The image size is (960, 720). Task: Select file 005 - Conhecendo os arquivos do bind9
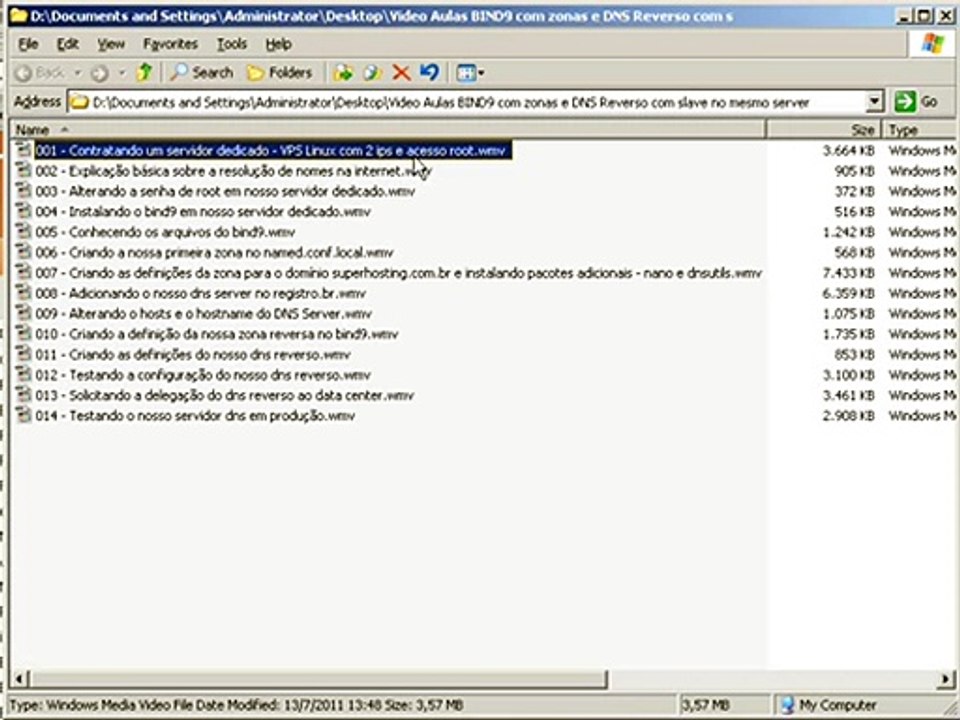pos(165,233)
